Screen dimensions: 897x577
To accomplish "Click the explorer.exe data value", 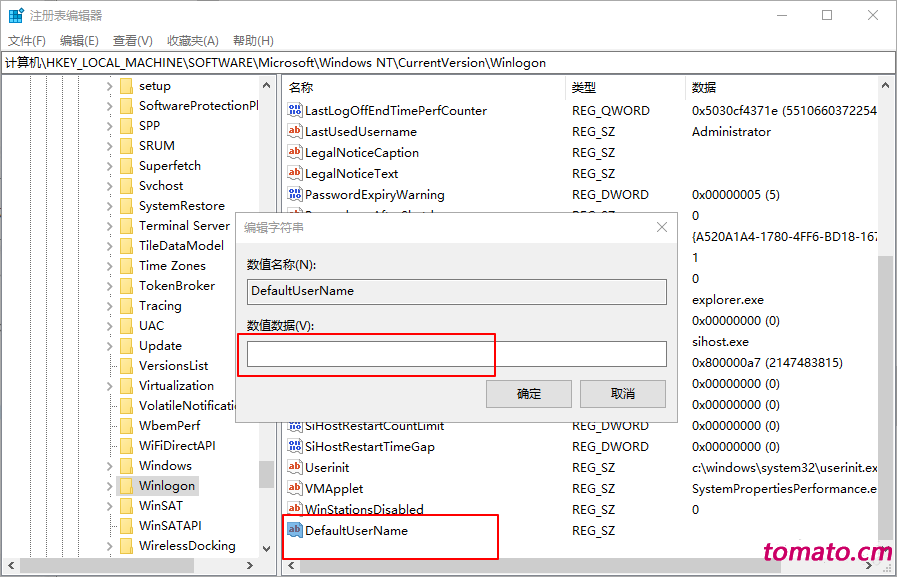I will coord(728,300).
